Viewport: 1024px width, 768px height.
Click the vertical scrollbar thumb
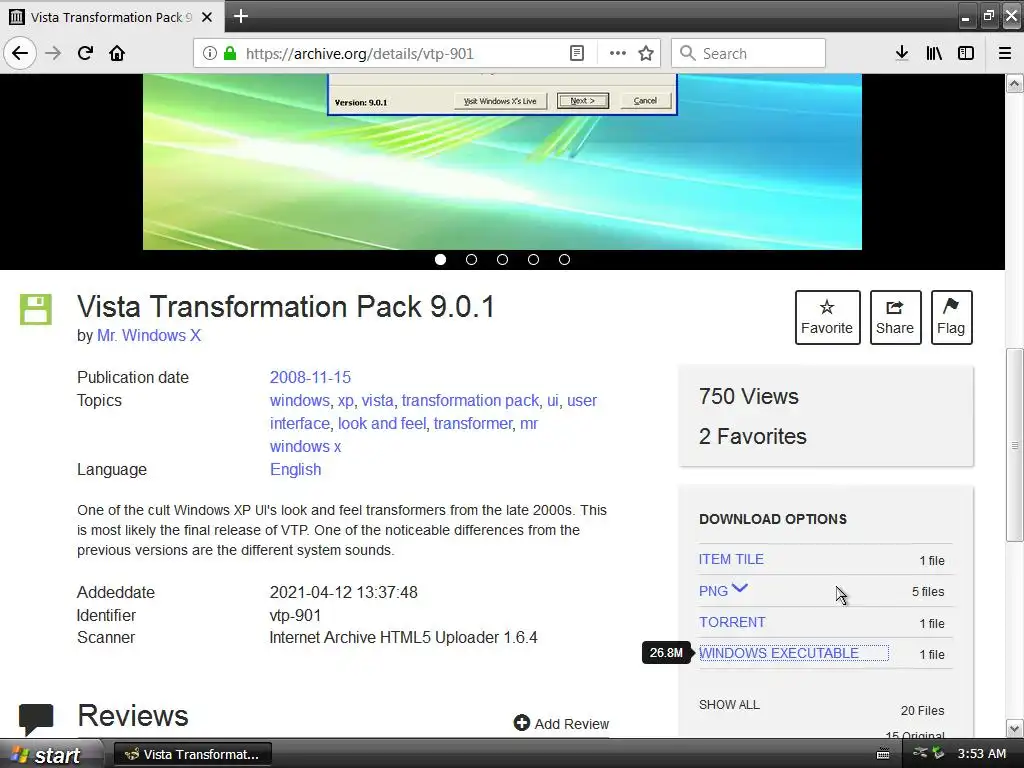[1014, 445]
